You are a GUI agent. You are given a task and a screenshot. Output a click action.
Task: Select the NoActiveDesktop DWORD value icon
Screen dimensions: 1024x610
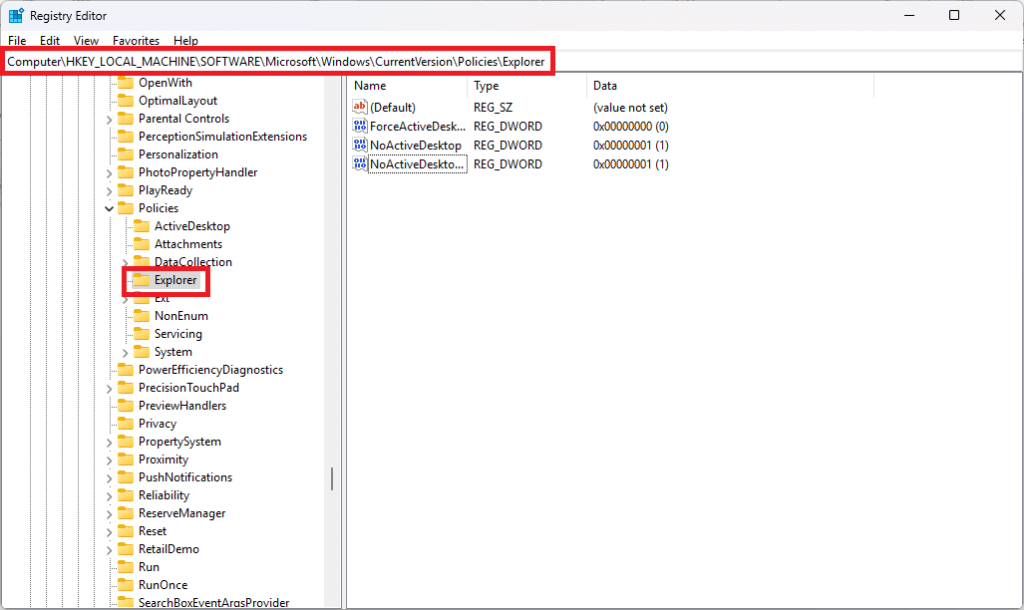(x=359, y=144)
